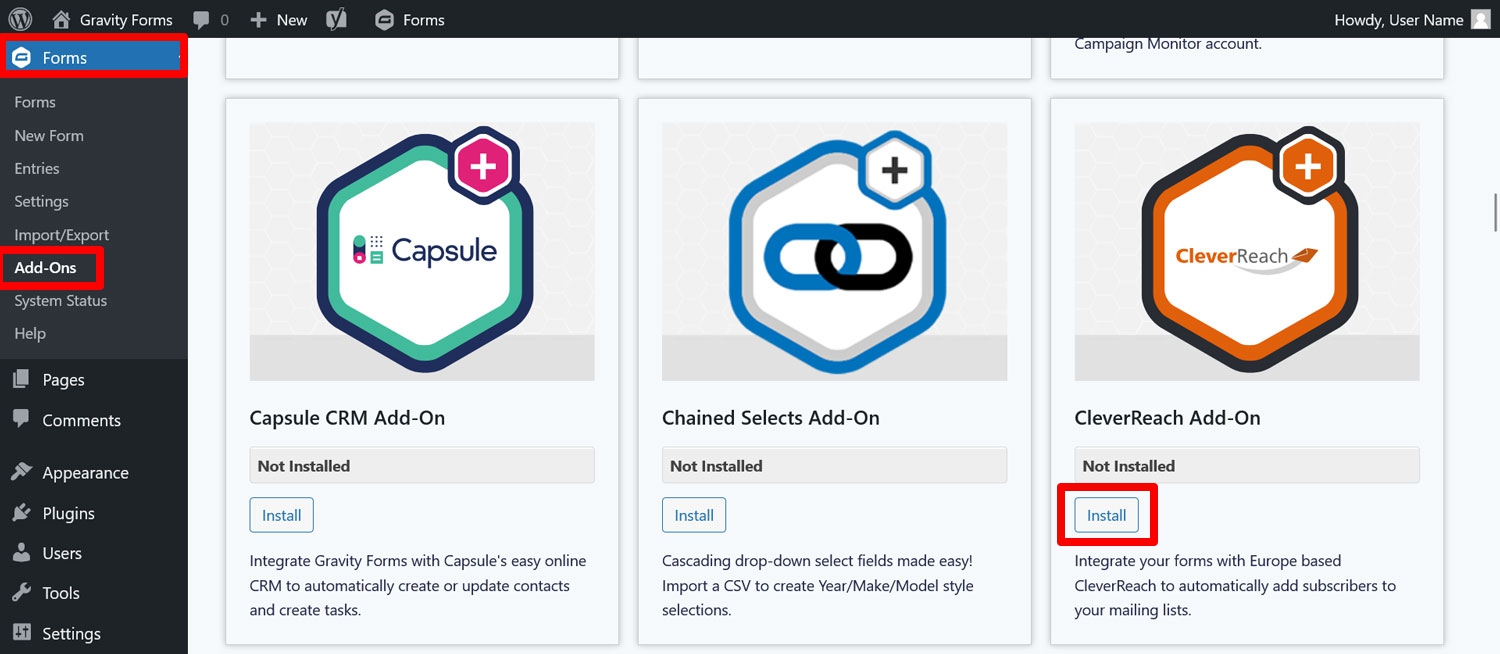
Task: Click the home icon beside Gravity Forms
Action: click(x=61, y=19)
